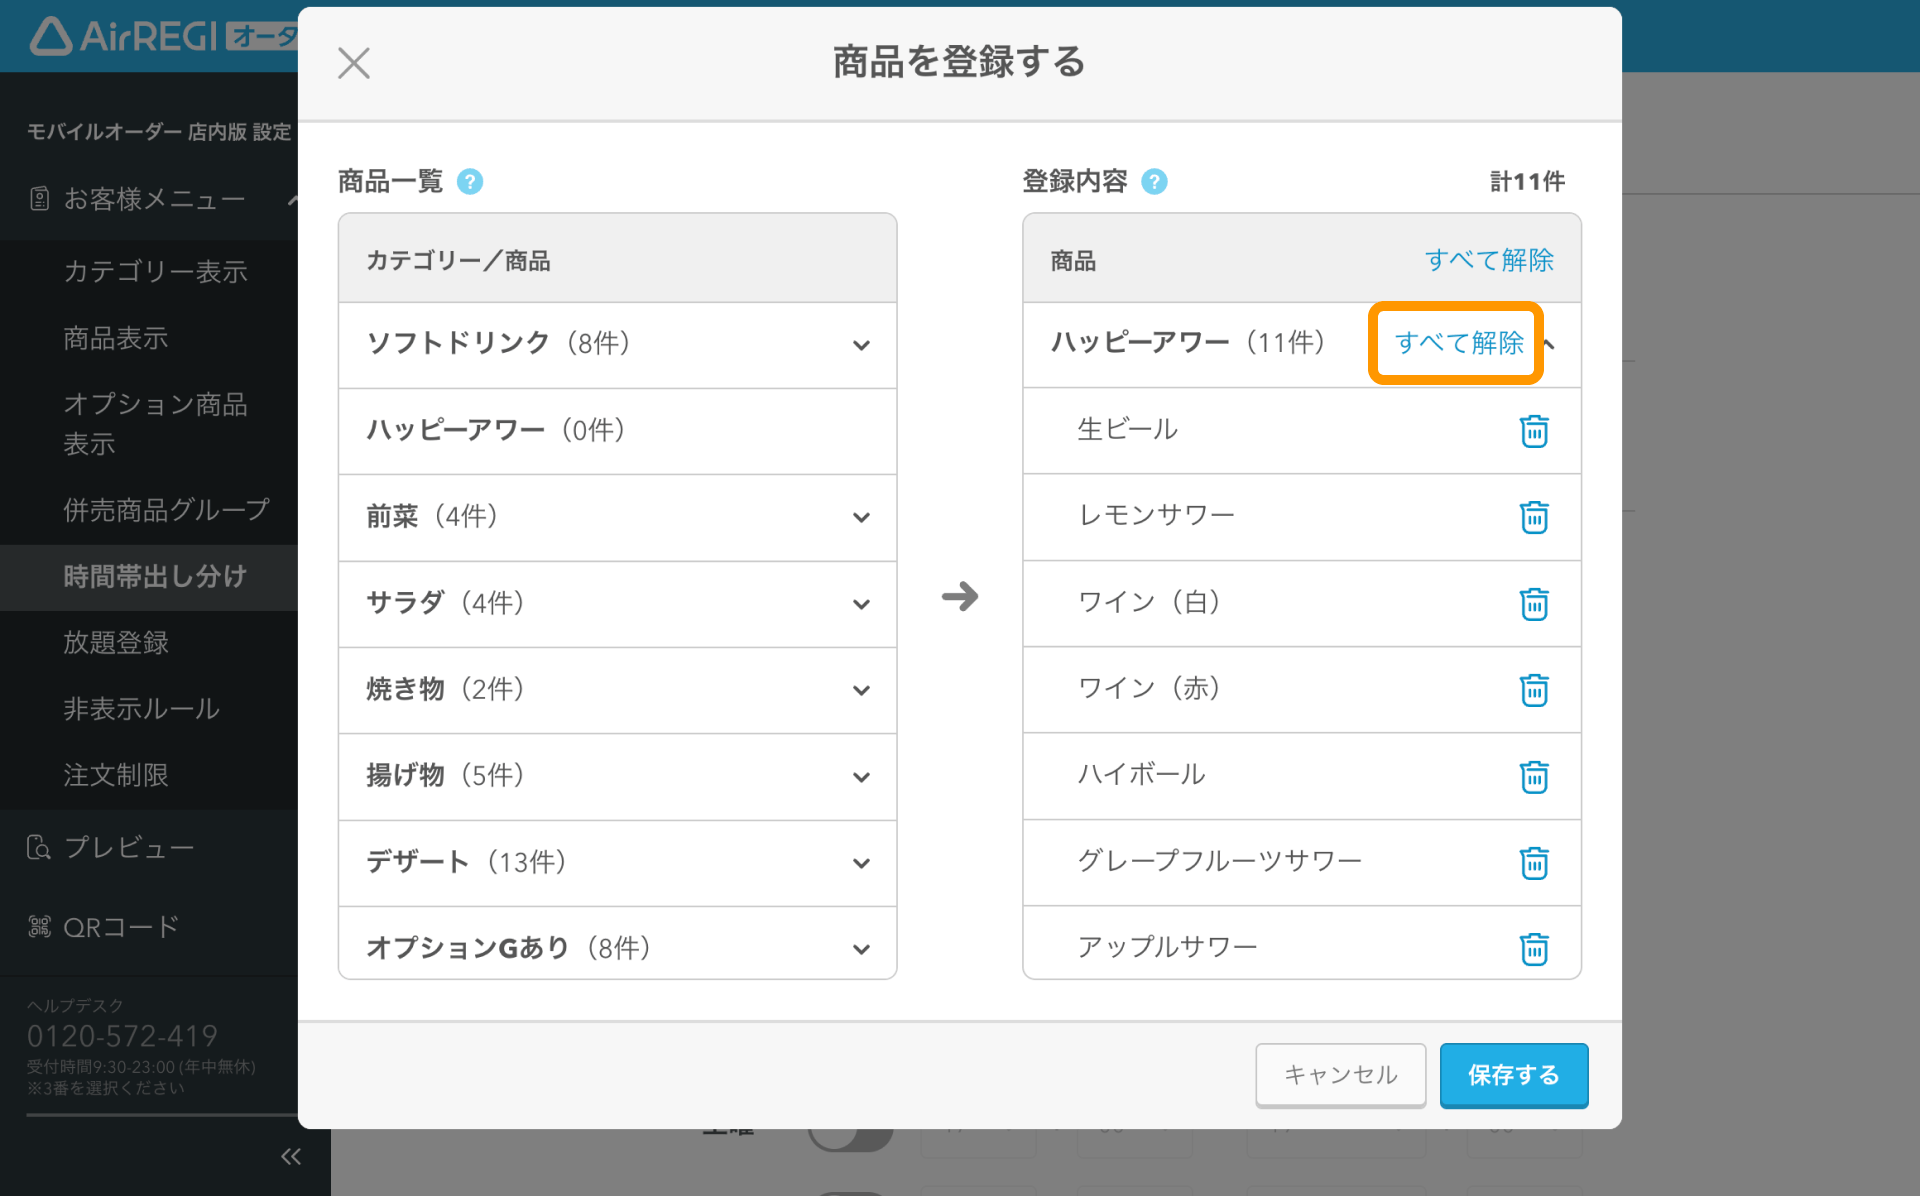This screenshot has width=1920, height=1196.
Task: Open QRコード menu item
Action: coord(121,927)
